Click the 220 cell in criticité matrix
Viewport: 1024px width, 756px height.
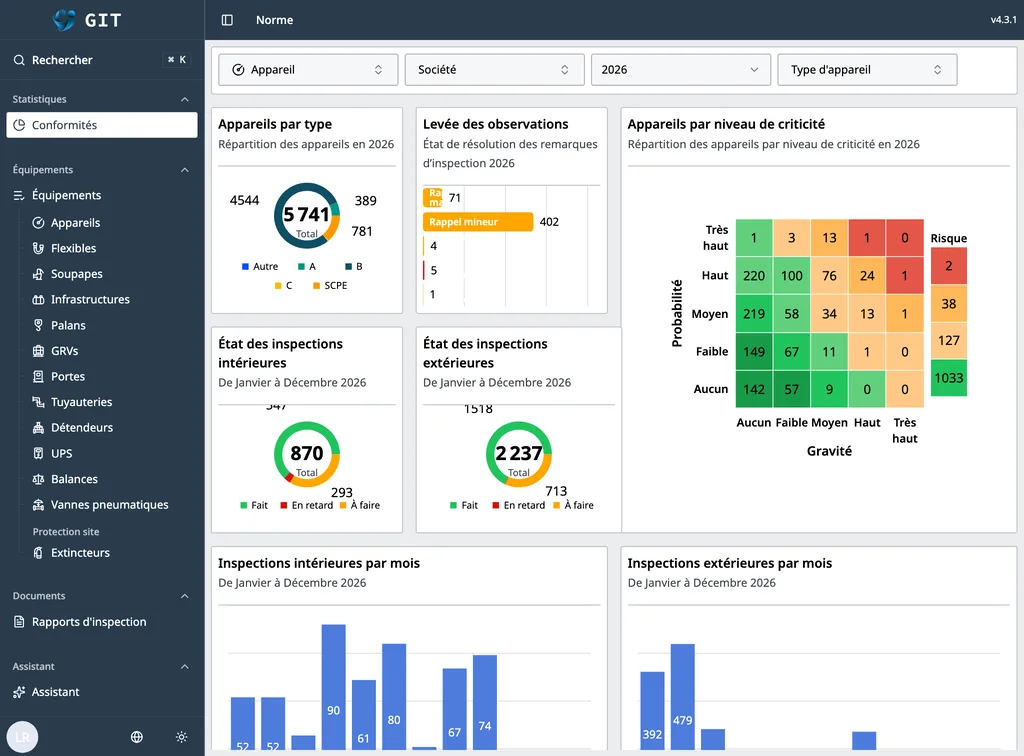(754, 276)
